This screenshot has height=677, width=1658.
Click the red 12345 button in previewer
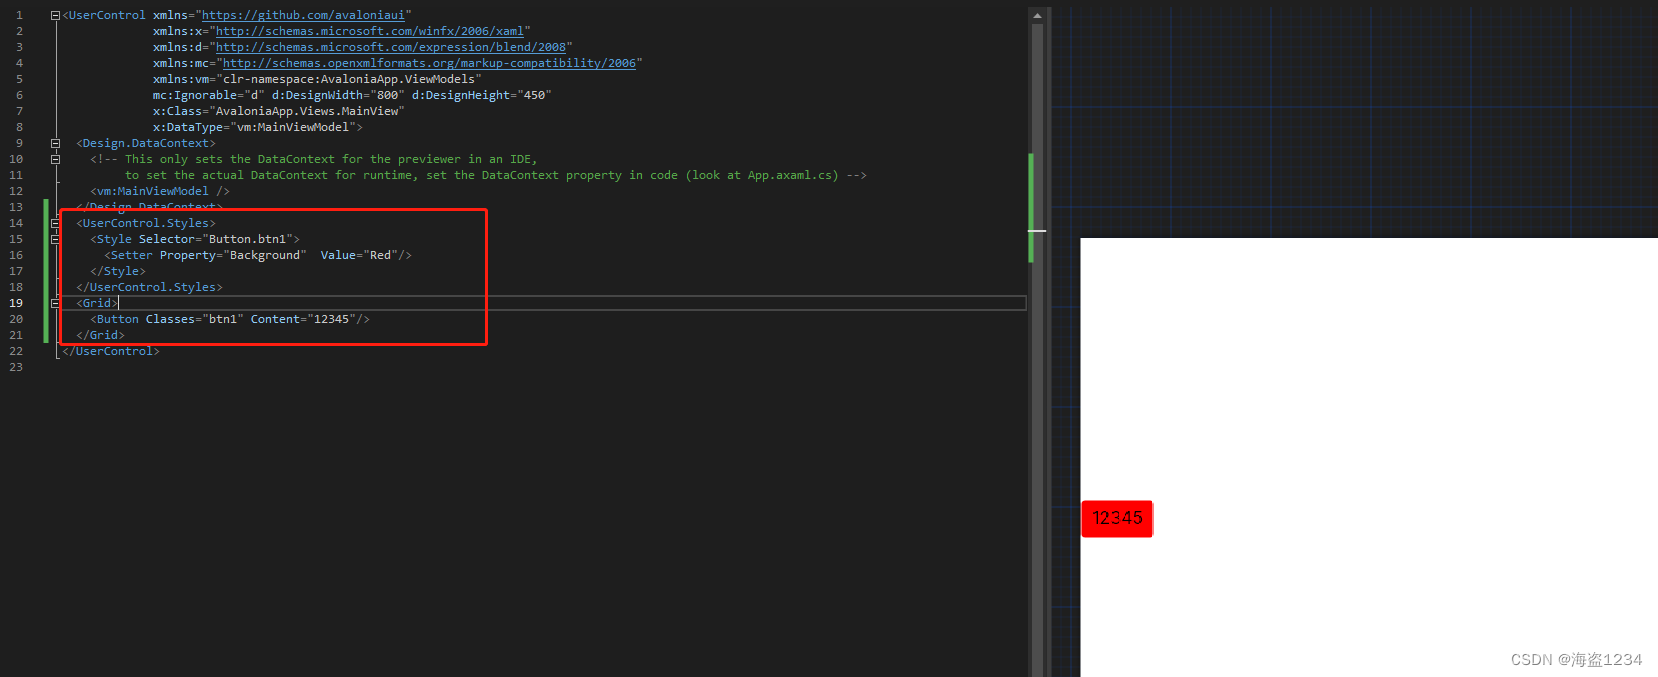click(1117, 518)
